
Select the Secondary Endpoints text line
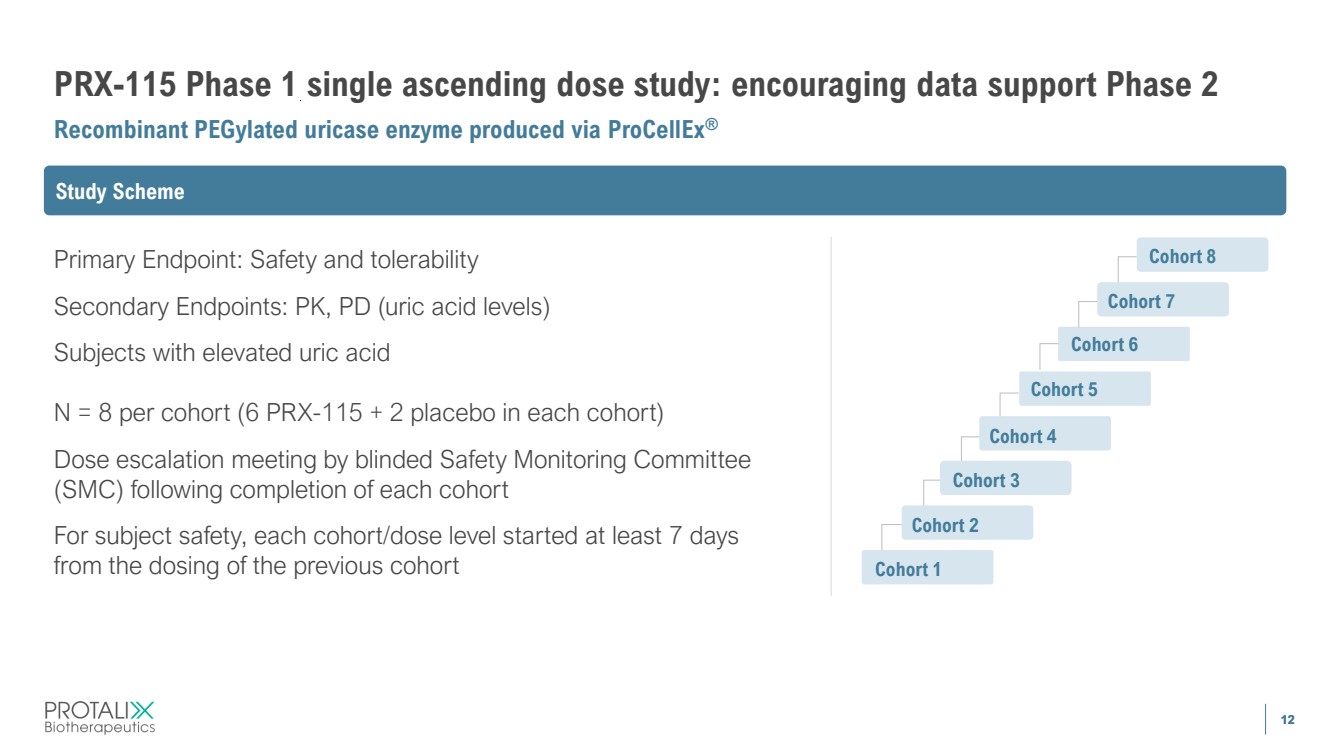click(x=301, y=307)
